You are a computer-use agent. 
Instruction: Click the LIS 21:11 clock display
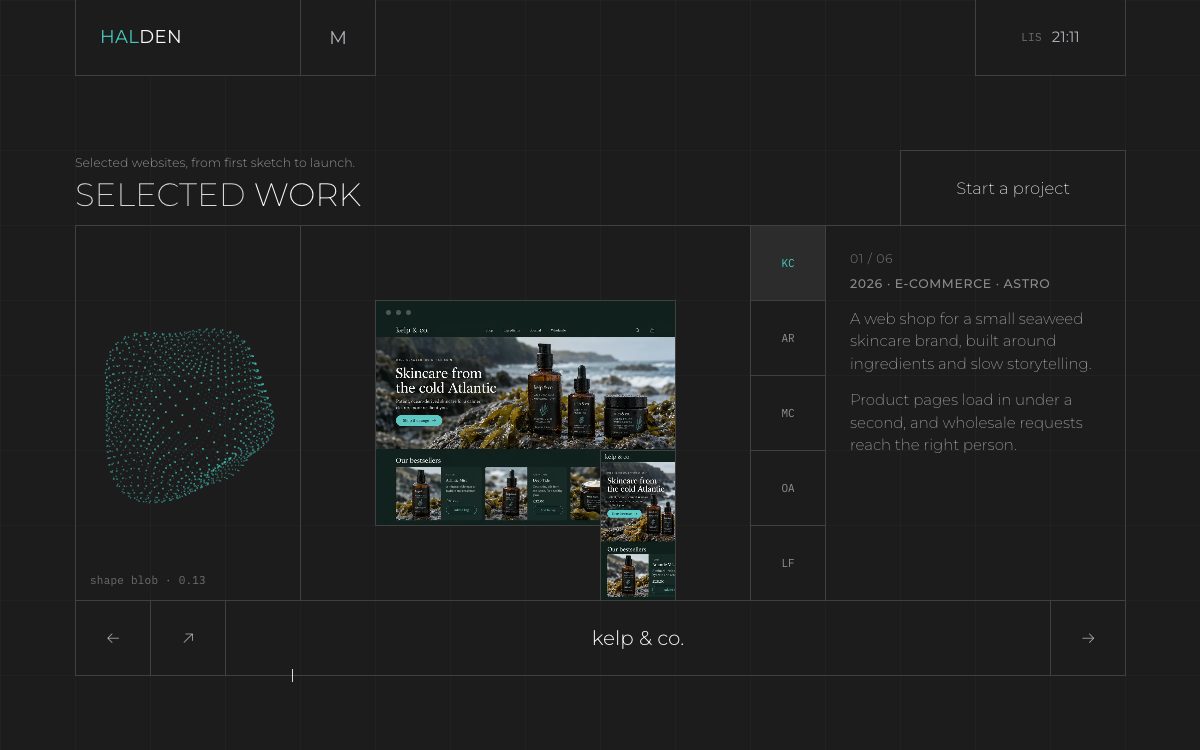(x=1050, y=37)
